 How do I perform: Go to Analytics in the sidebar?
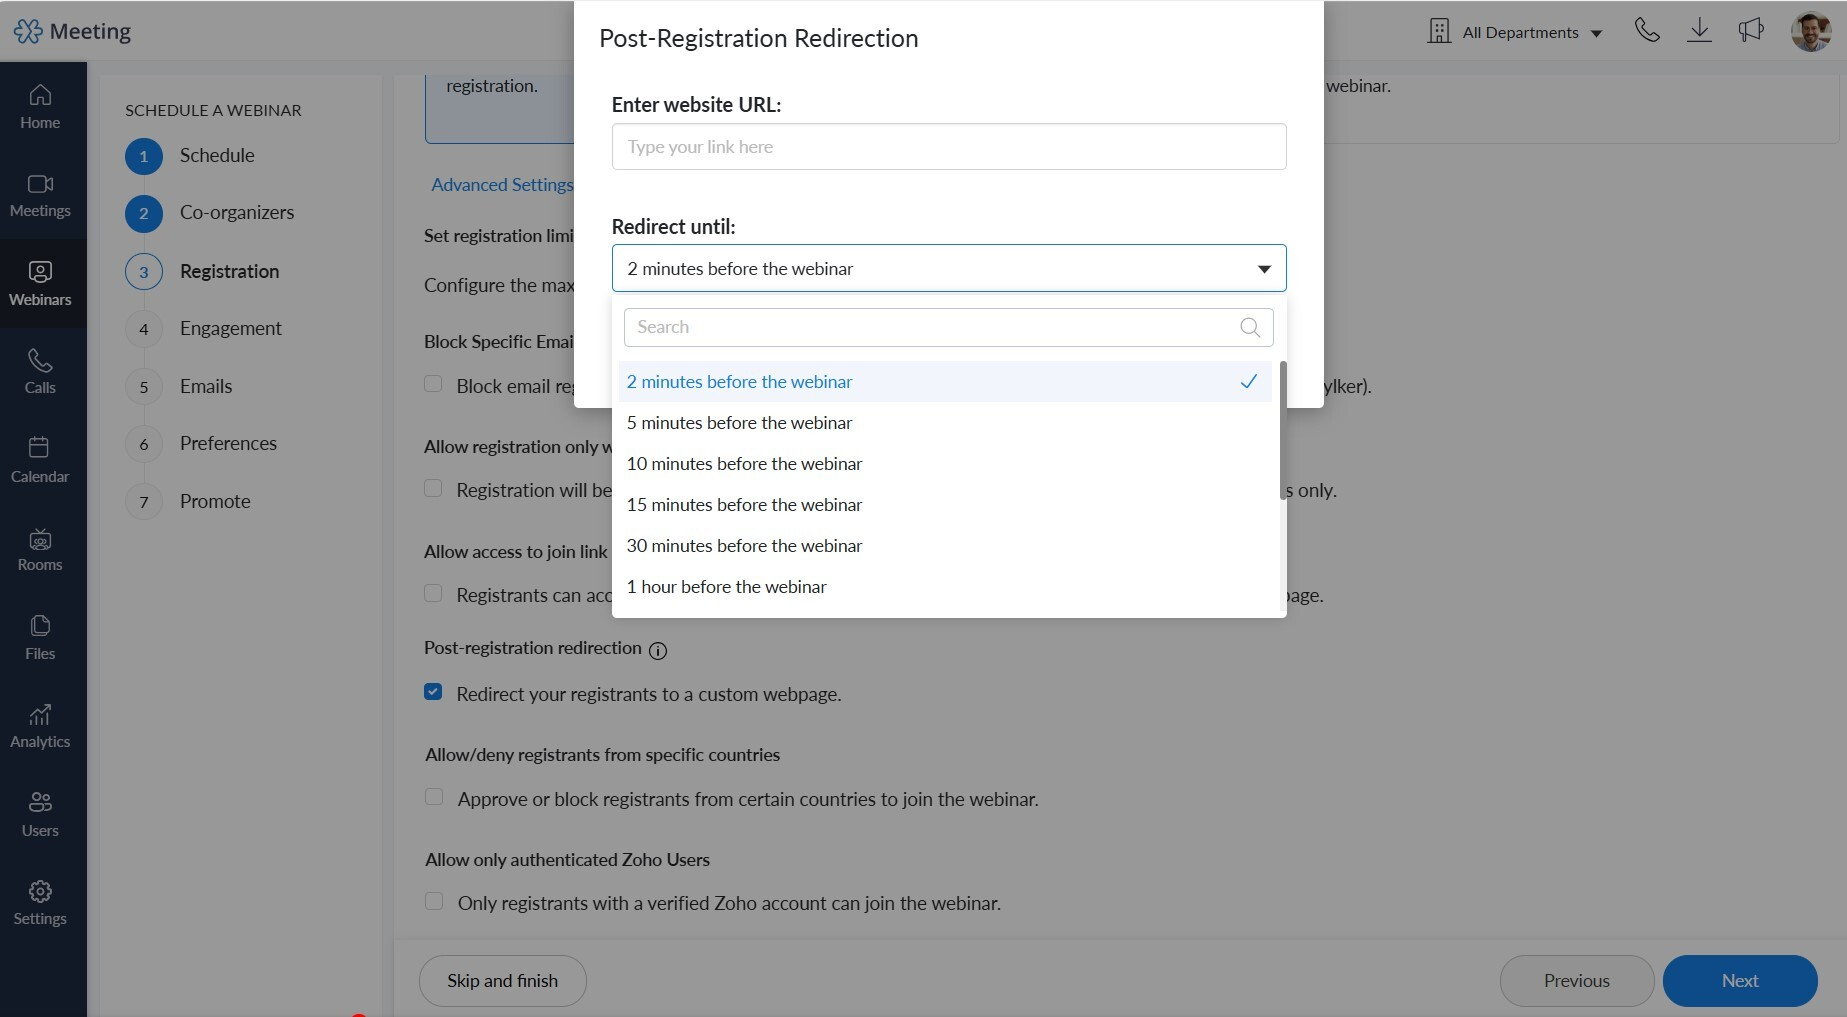point(40,727)
